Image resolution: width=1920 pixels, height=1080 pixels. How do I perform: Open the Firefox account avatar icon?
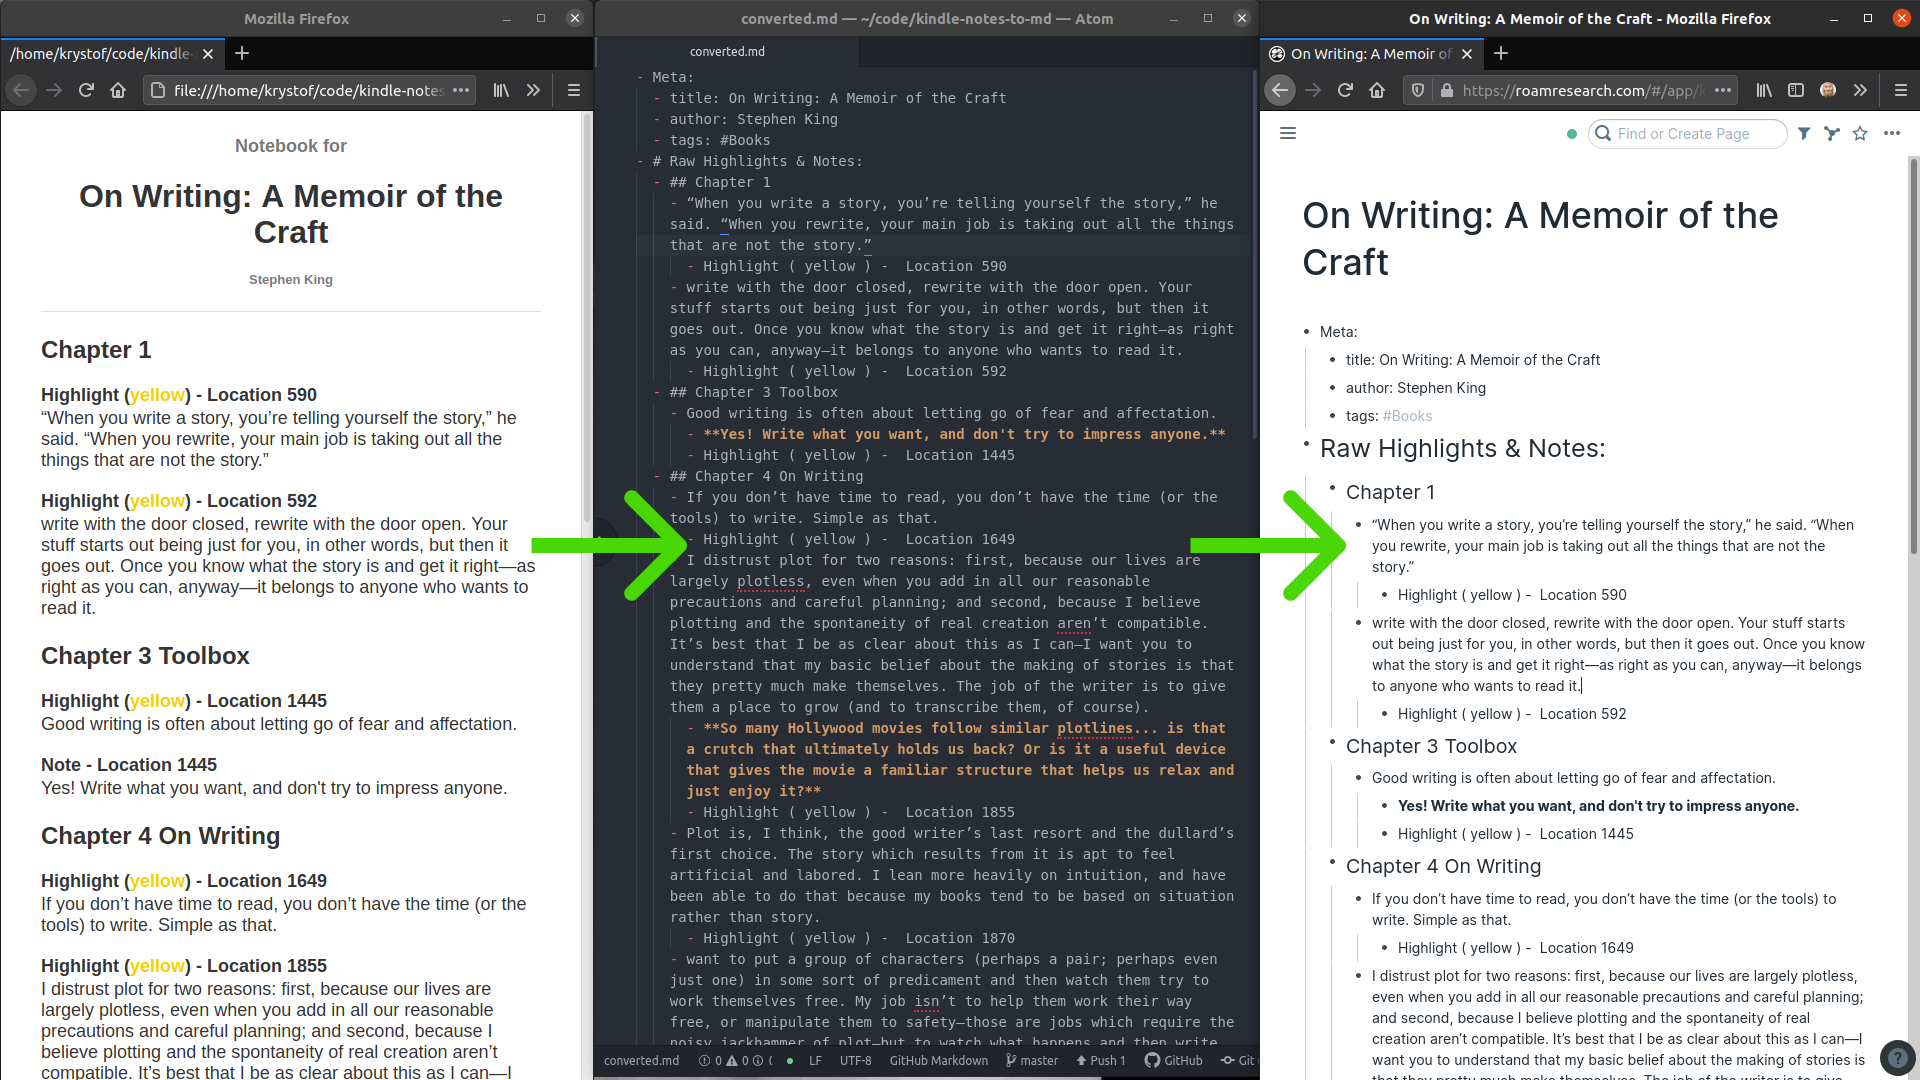point(1828,90)
